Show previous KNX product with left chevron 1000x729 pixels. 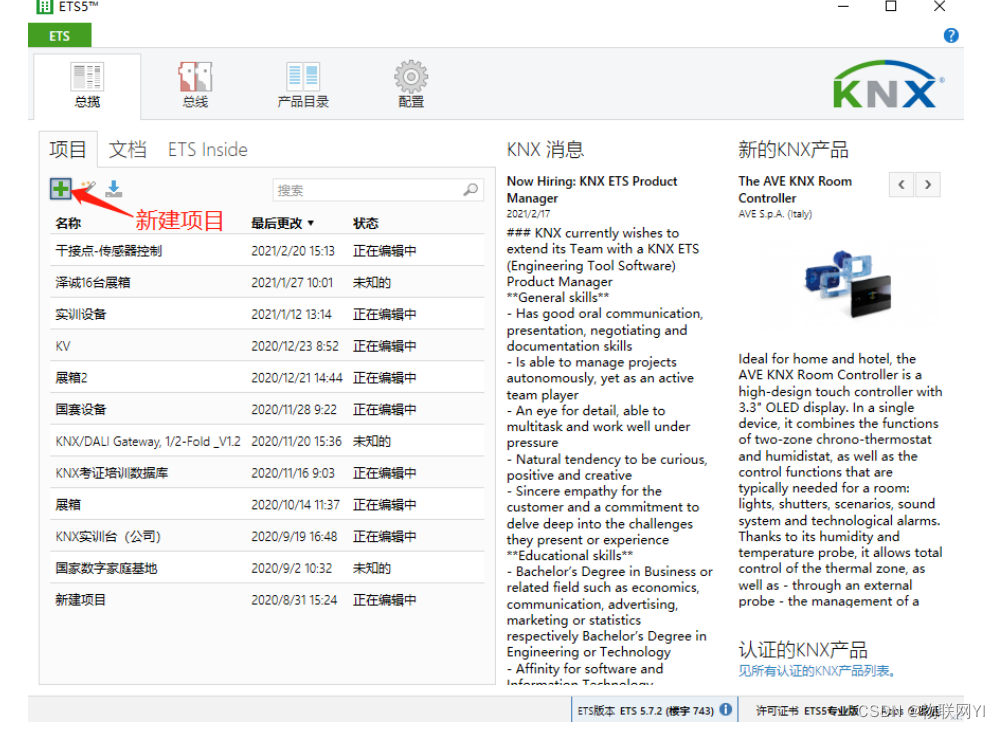pyautogui.click(x=901, y=185)
